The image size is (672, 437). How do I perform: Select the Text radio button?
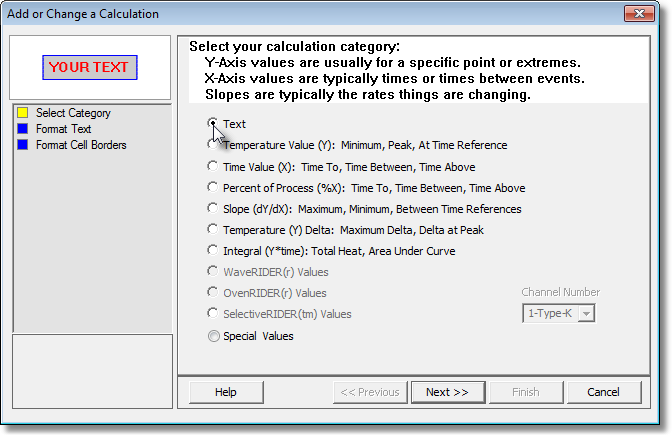pos(213,123)
